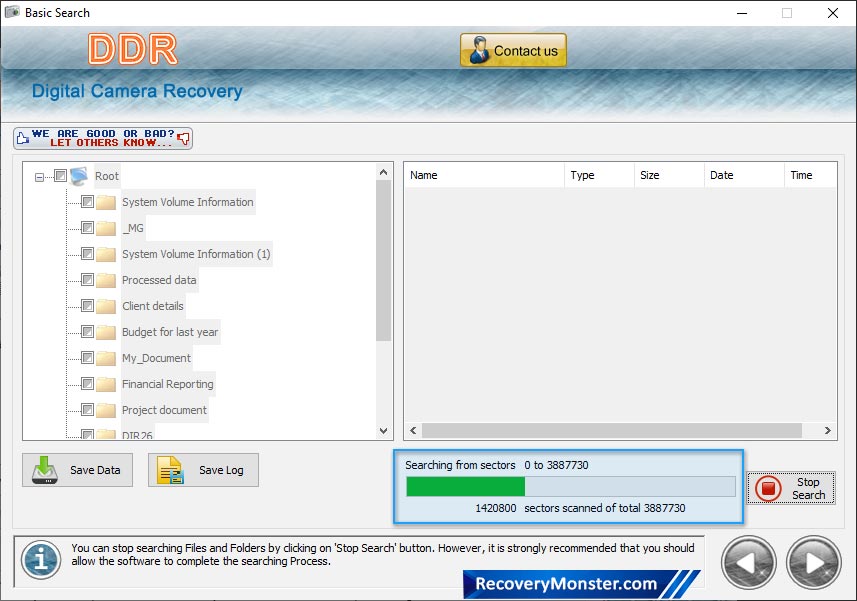Click the Save Log button
Image resolution: width=857 pixels, height=601 pixels.
click(x=203, y=470)
